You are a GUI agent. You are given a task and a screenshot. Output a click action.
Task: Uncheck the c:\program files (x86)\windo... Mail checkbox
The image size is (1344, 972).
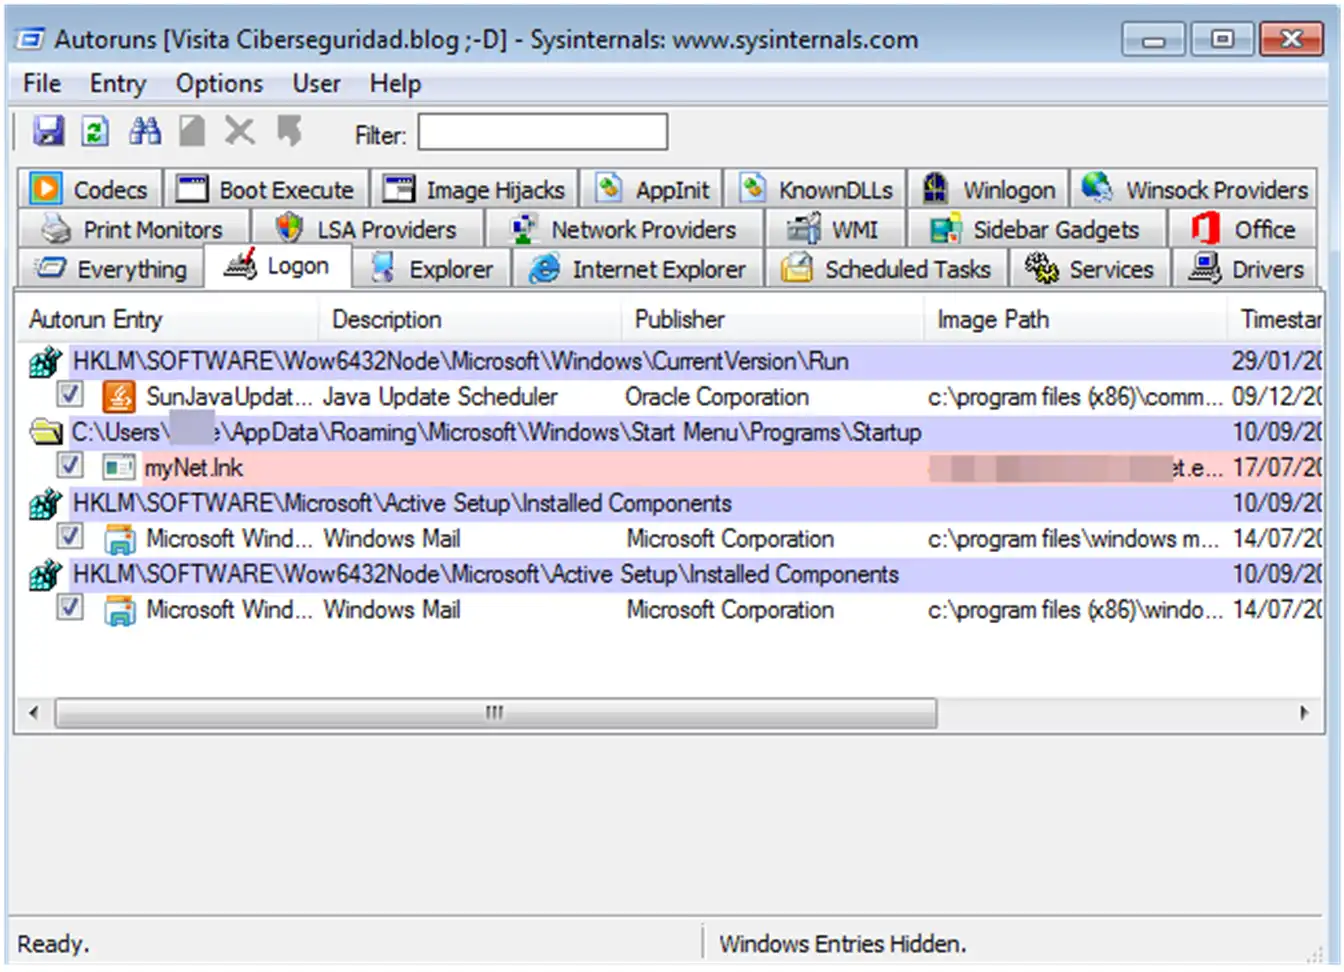click(70, 607)
